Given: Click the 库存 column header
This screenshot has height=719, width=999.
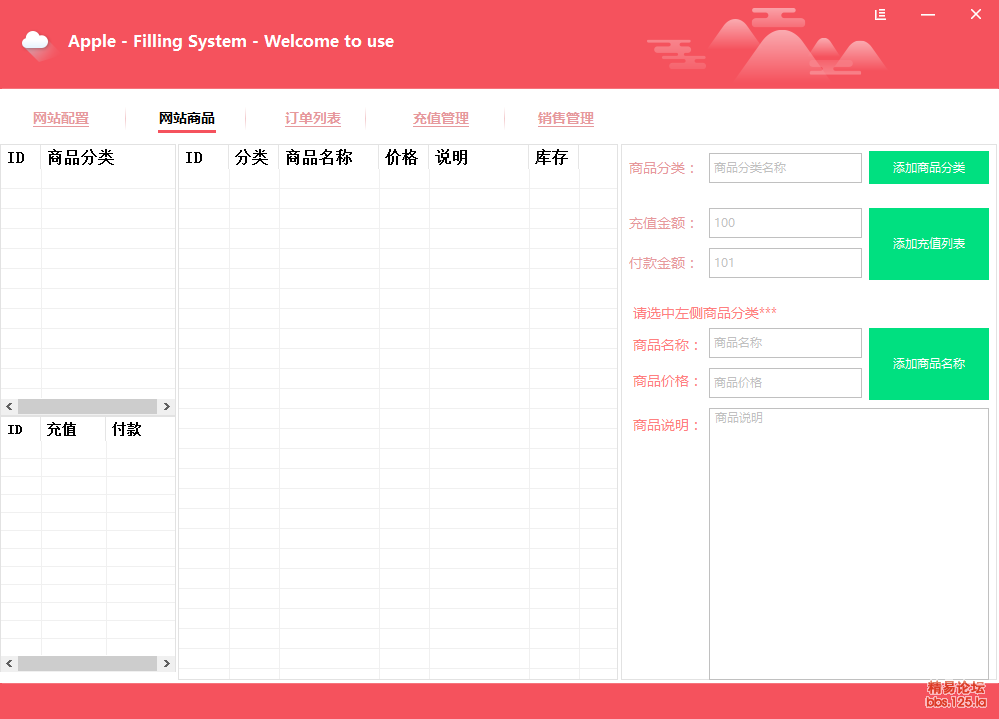Looking at the screenshot, I should tap(553, 158).
